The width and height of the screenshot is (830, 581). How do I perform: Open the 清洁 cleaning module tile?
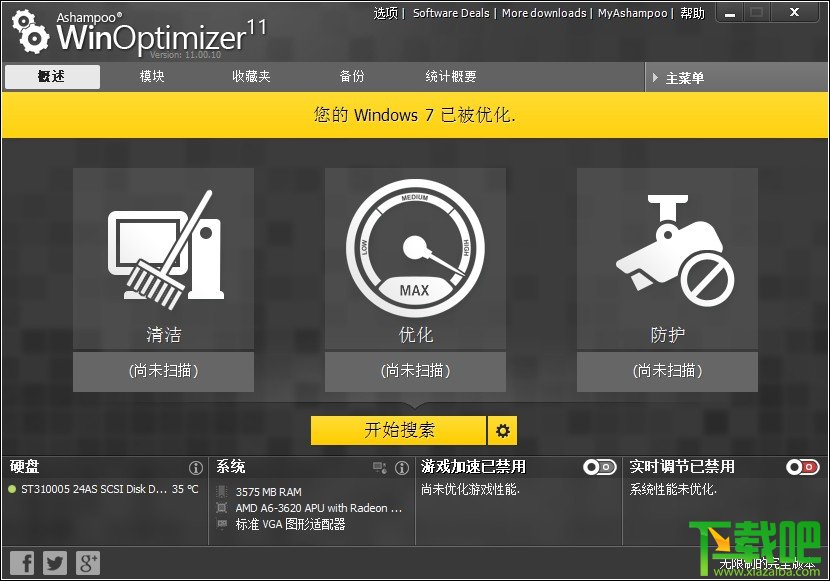(163, 259)
